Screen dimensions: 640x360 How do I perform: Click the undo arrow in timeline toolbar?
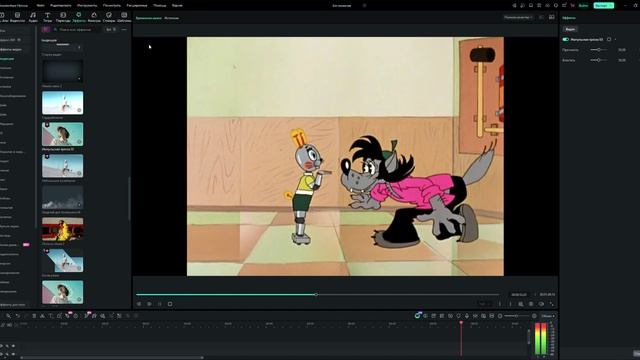(x=17, y=316)
